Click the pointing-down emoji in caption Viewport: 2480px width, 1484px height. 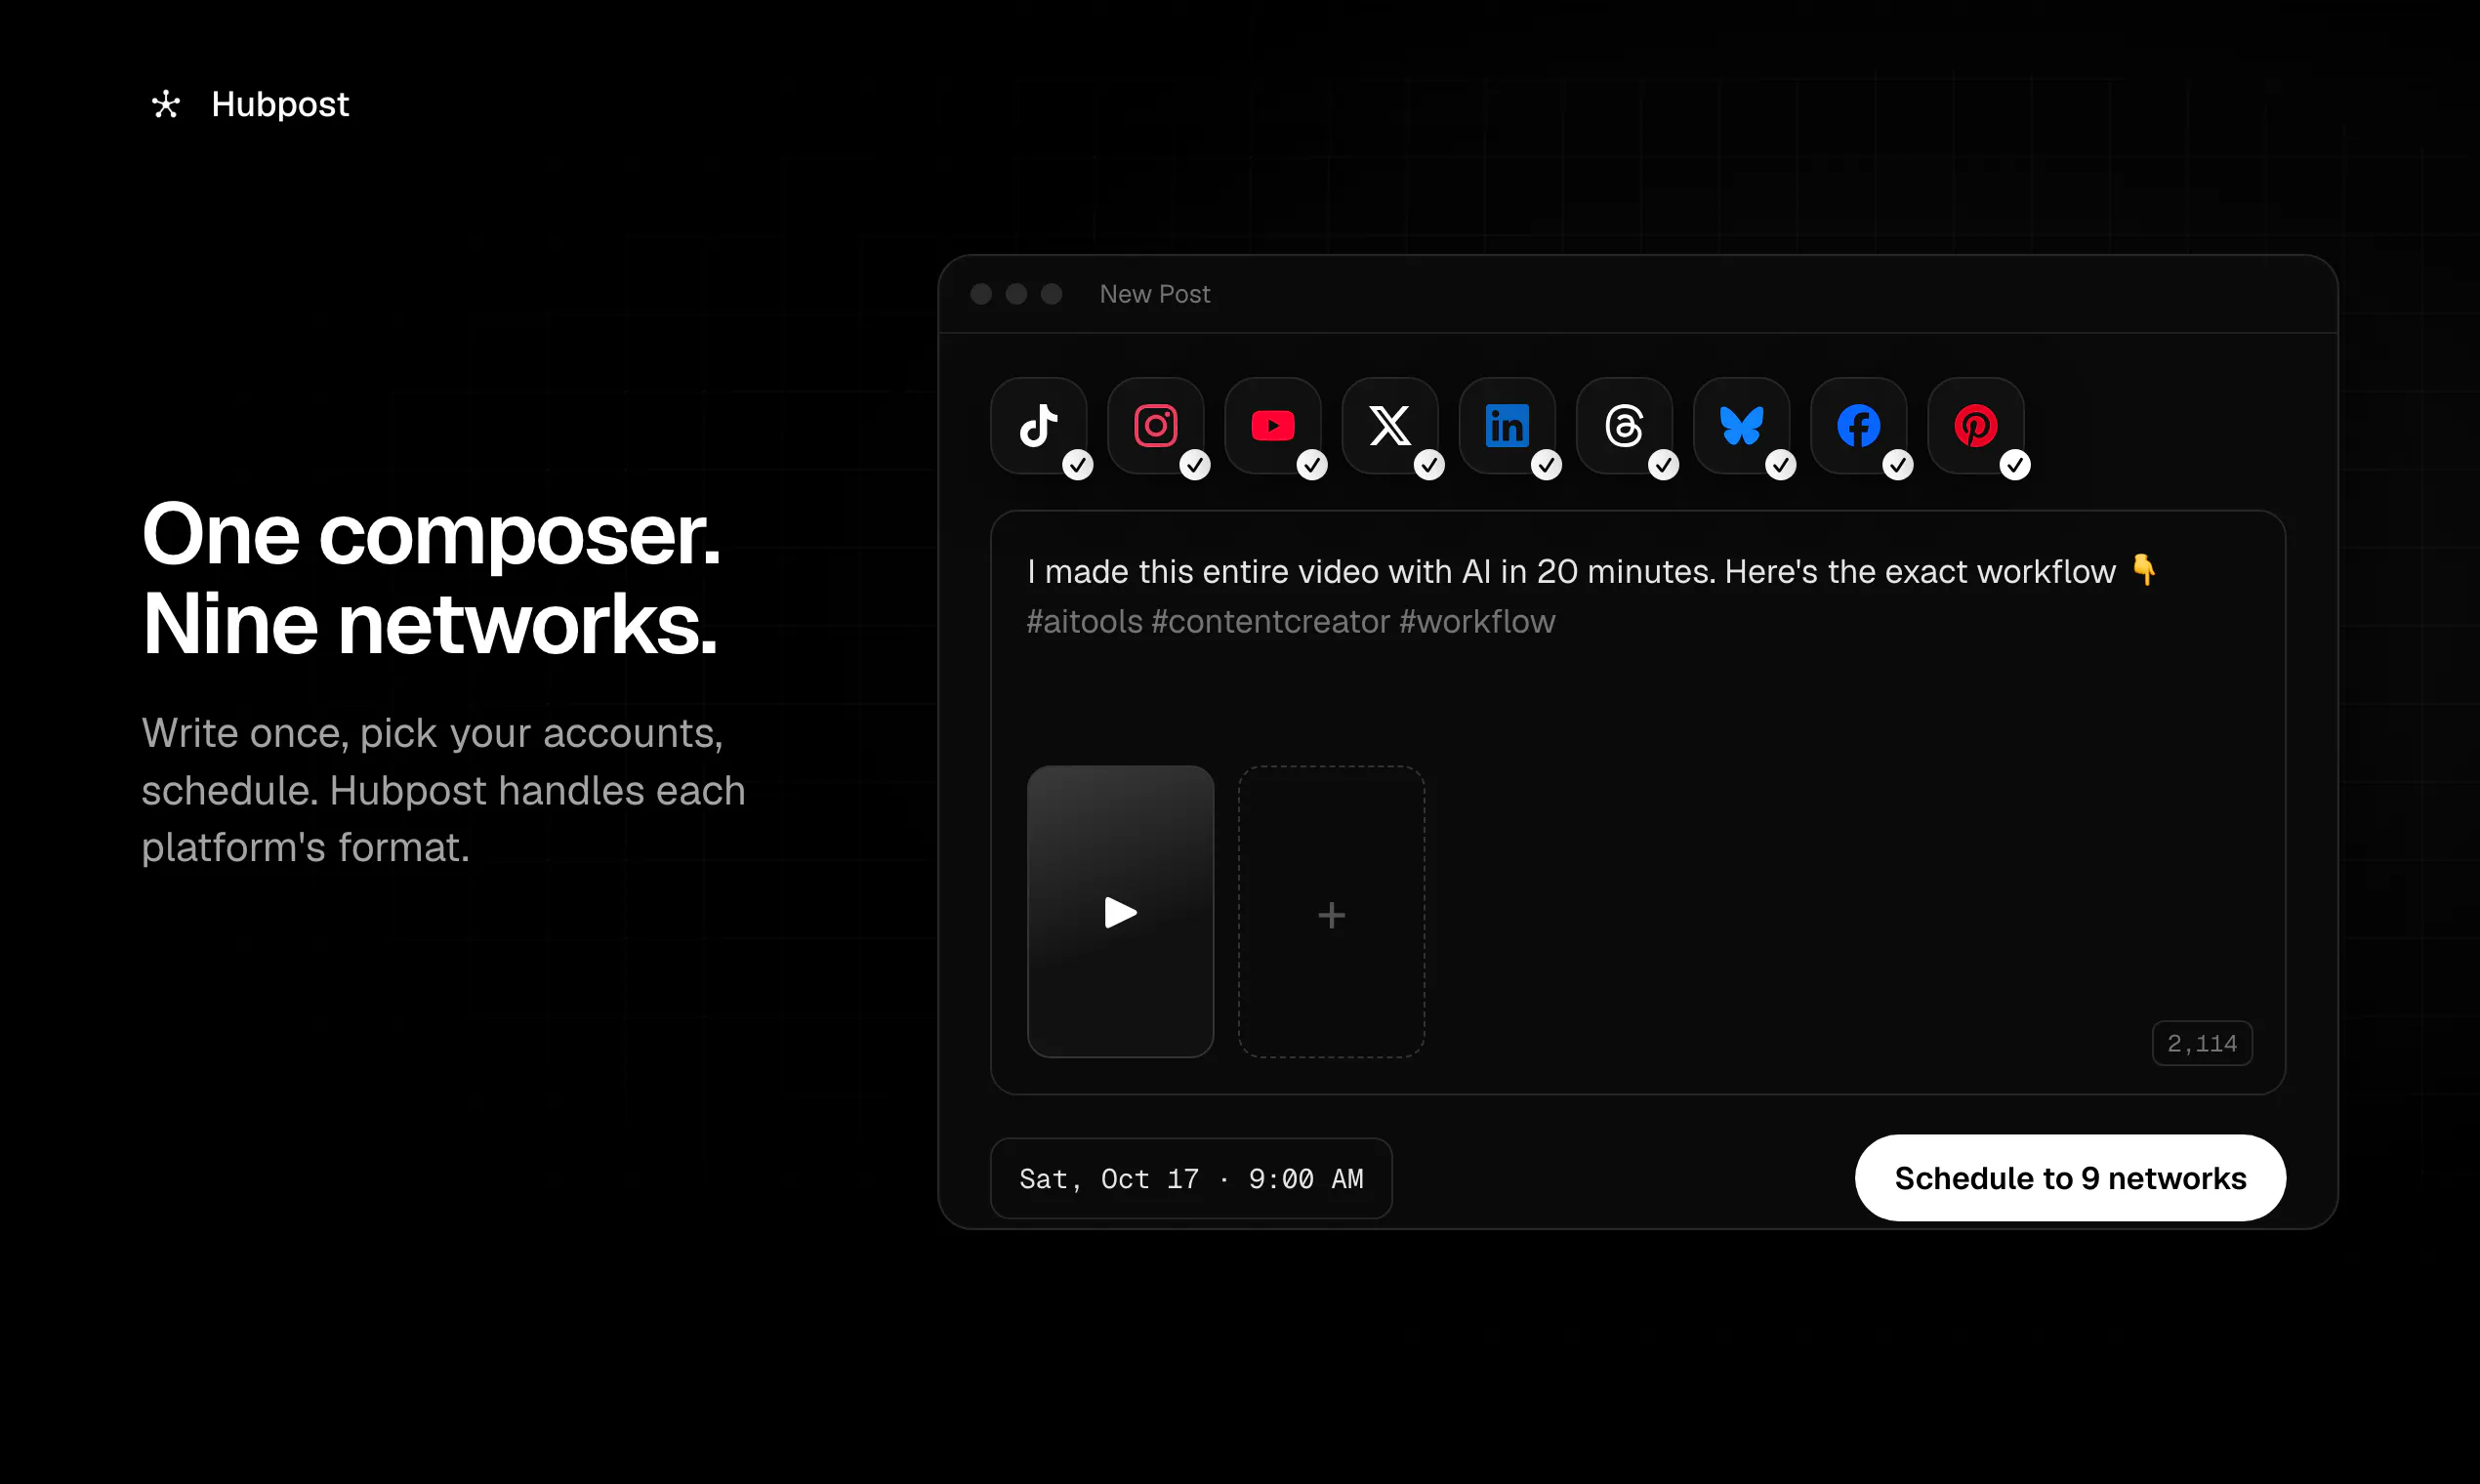2143,570
